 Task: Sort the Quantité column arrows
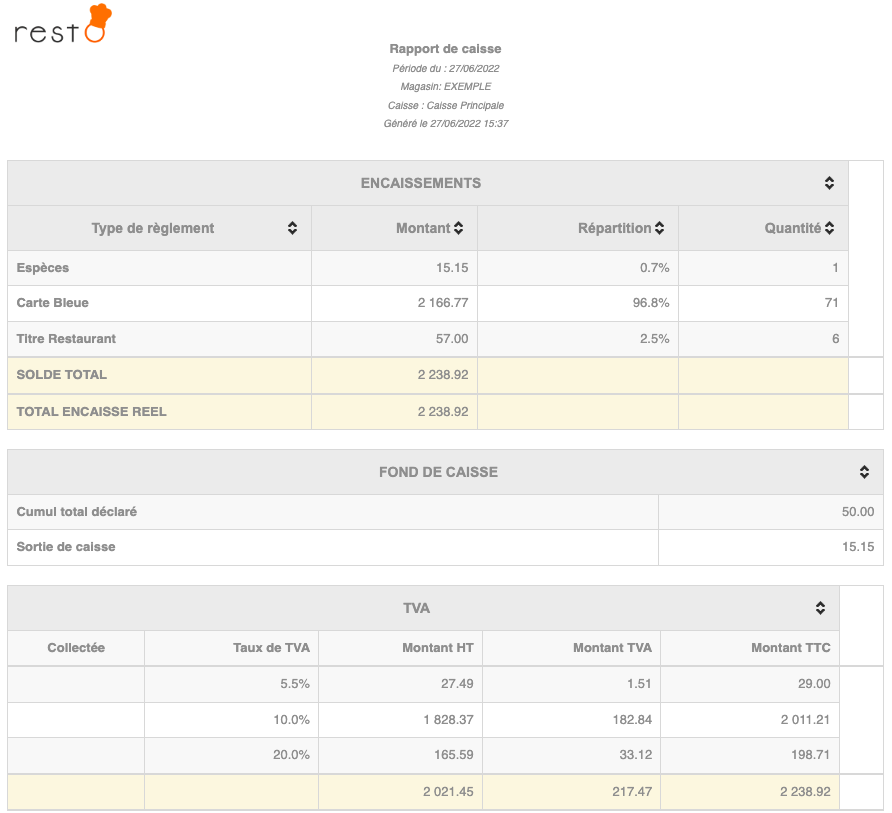(x=829, y=228)
